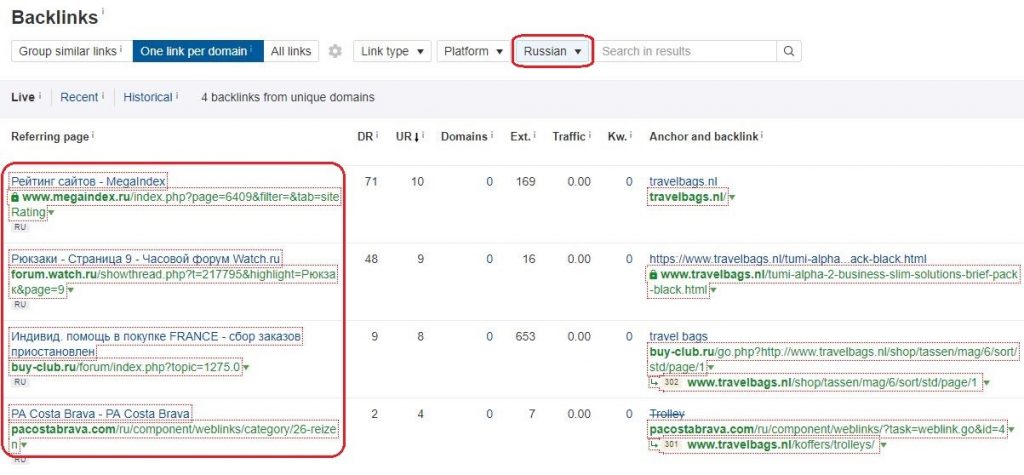Click the settings gear icon beside All links

tap(335, 51)
